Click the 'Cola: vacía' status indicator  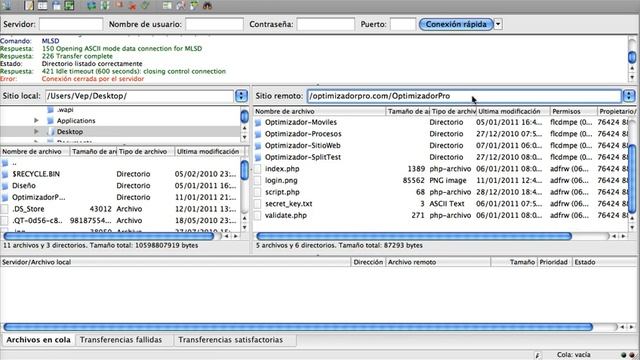(573, 355)
